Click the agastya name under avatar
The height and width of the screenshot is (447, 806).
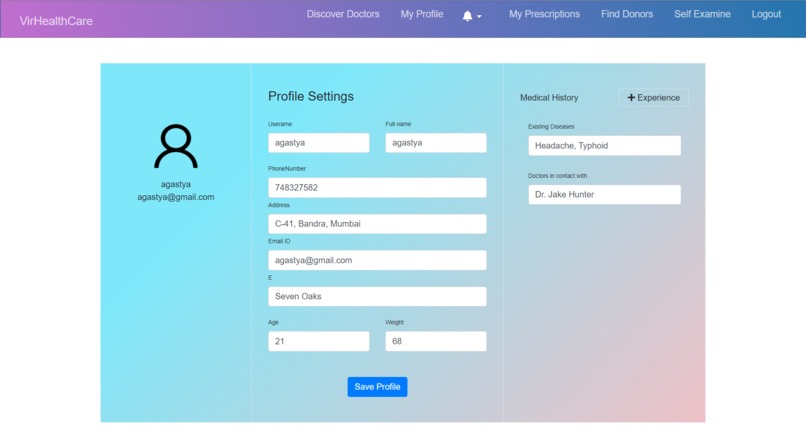pos(176,184)
